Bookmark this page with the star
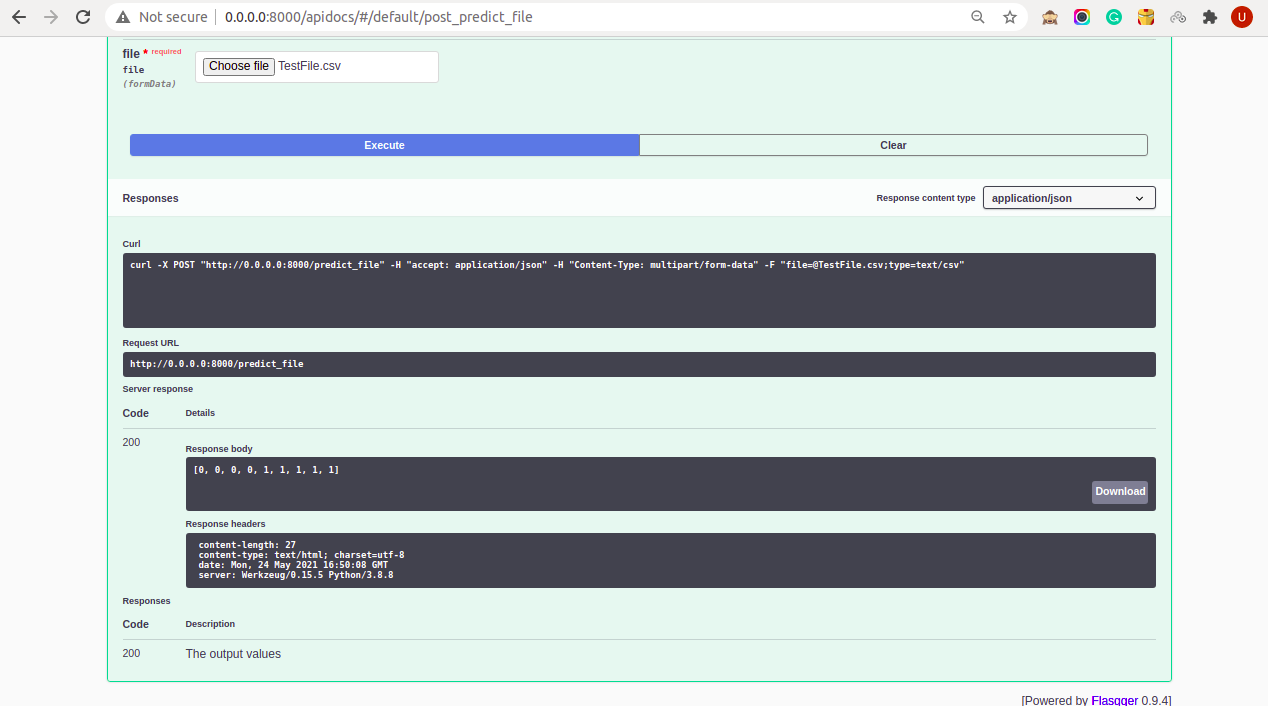 (1010, 17)
